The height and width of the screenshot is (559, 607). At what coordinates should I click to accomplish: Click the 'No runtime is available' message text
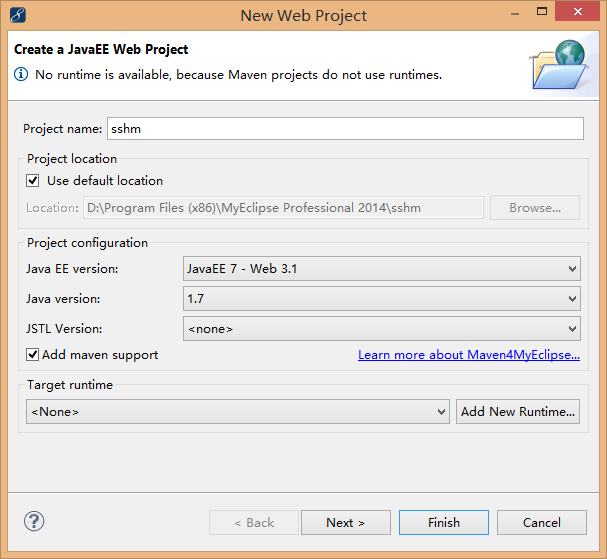point(238,75)
